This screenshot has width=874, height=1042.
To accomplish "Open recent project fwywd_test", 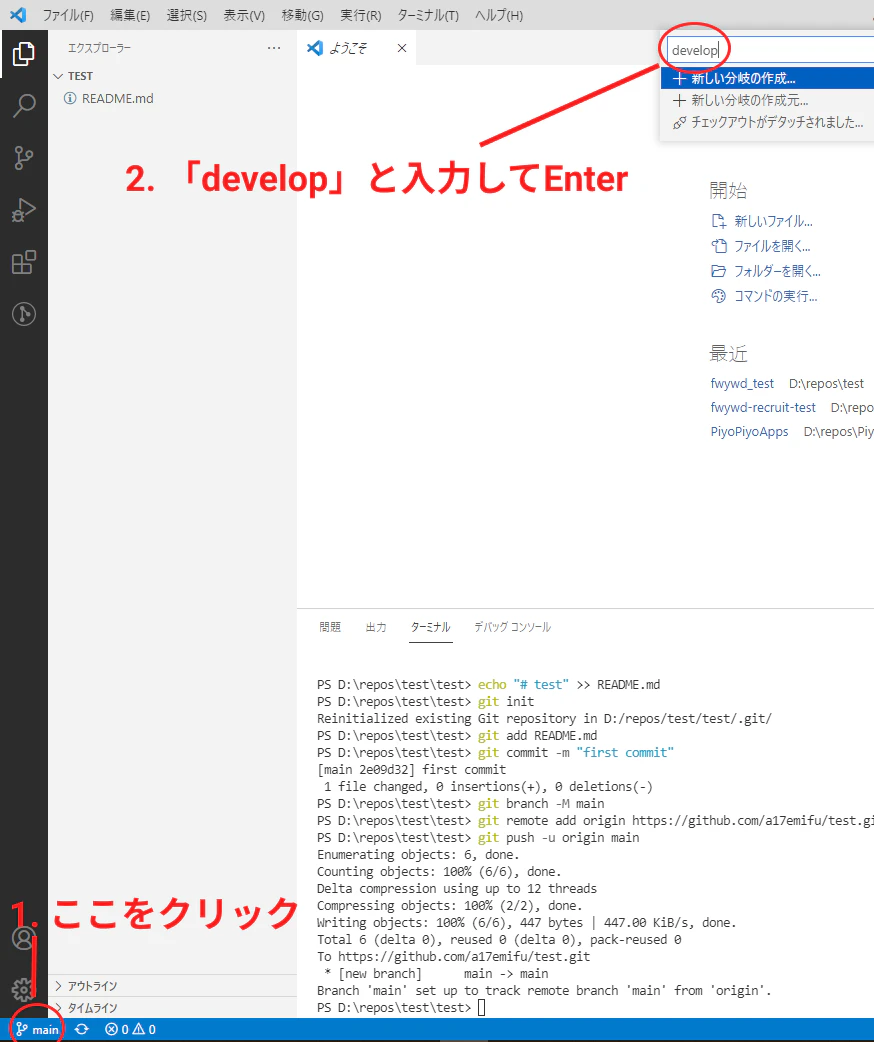I will click(742, 383).
